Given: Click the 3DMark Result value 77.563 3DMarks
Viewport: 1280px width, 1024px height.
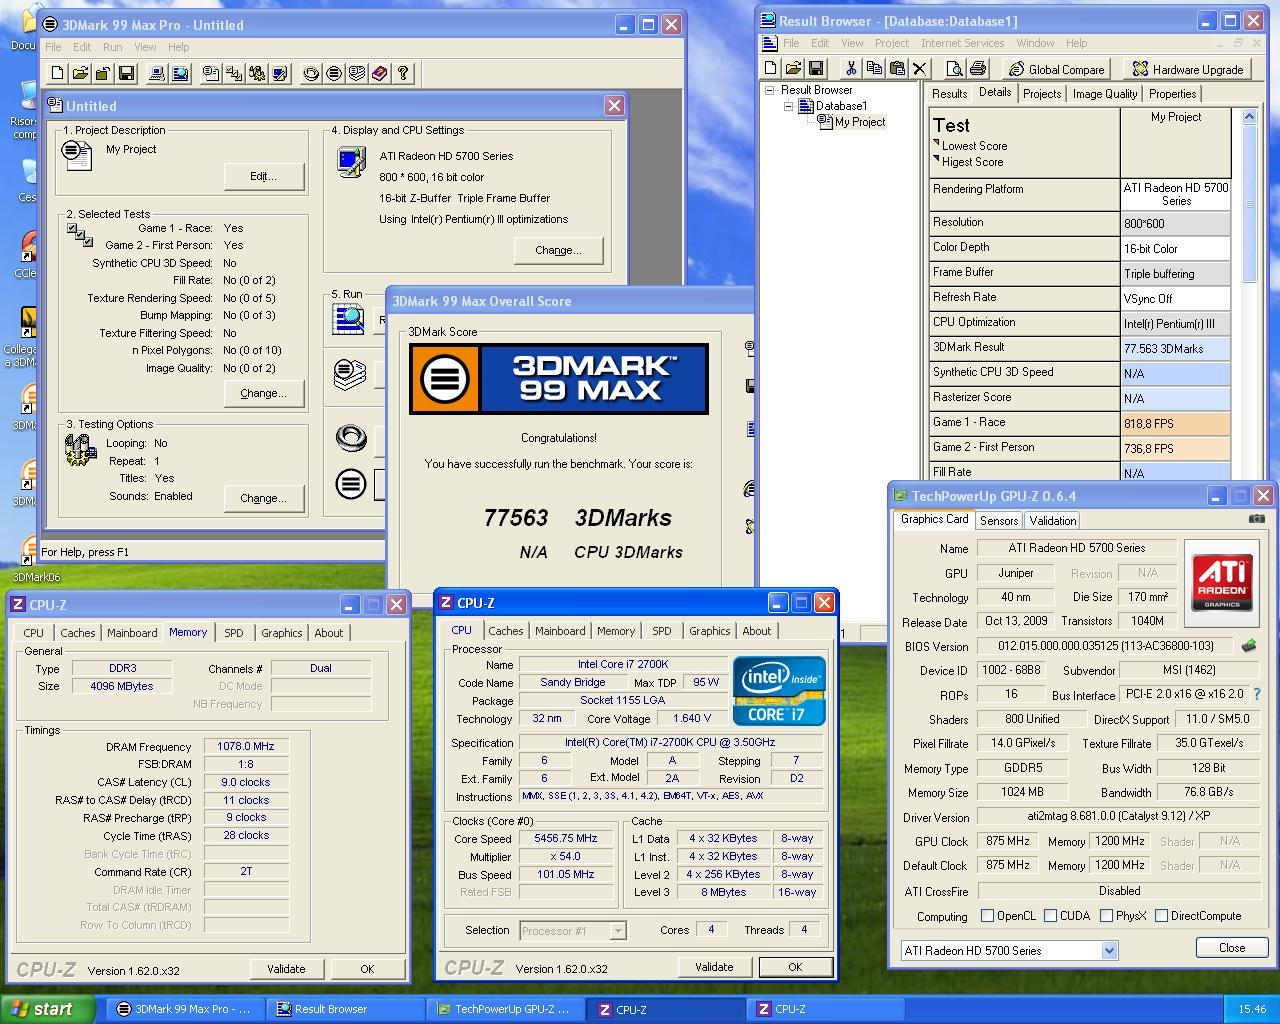Looking at the screenshot, I should click(x=1175, y=349).
